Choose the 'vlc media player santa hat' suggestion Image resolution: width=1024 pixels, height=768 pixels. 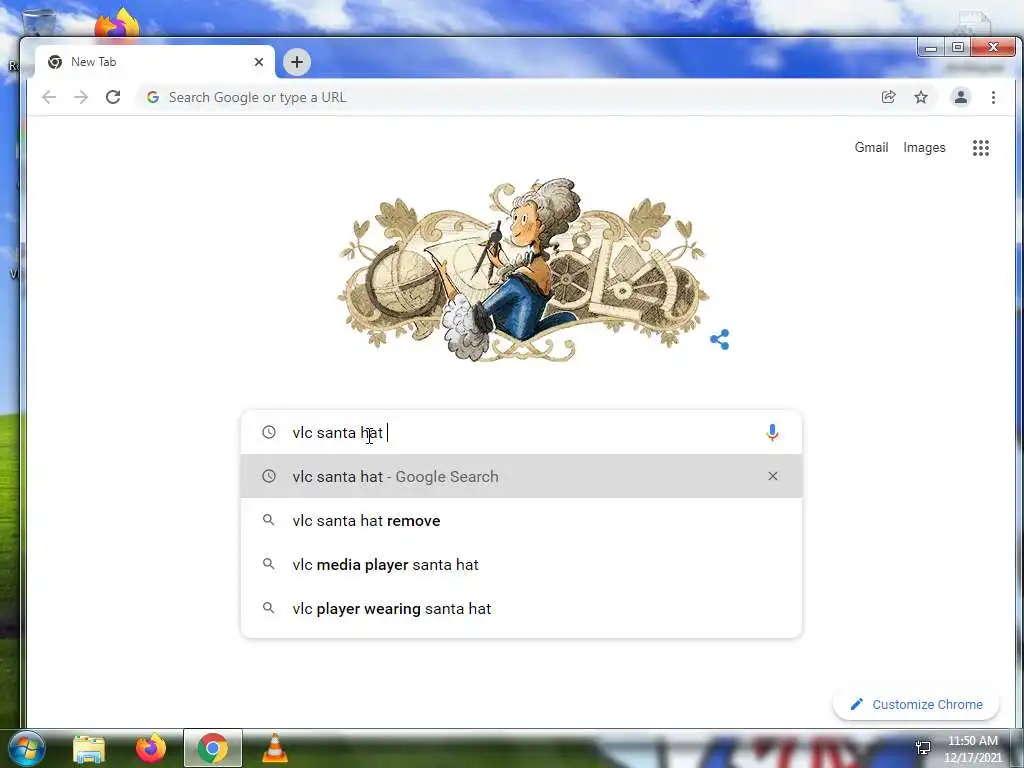click(521, 564)
